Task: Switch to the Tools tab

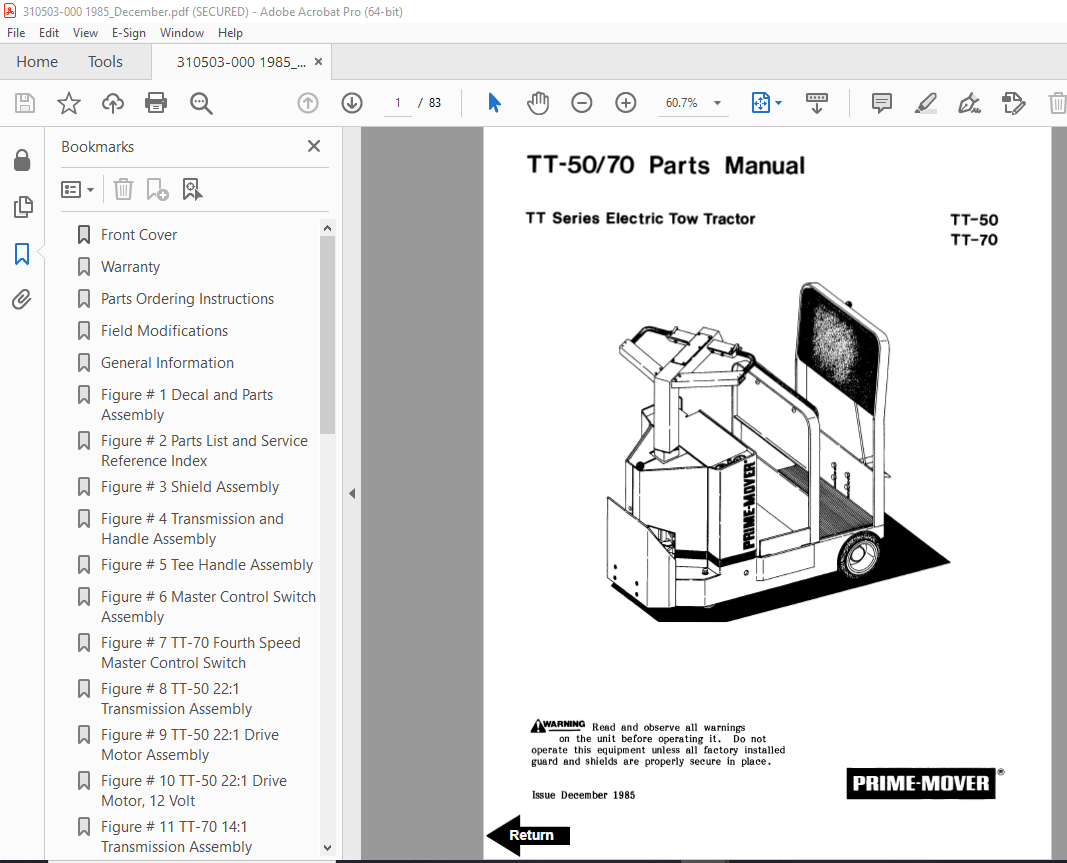Action: pos(105,61)
